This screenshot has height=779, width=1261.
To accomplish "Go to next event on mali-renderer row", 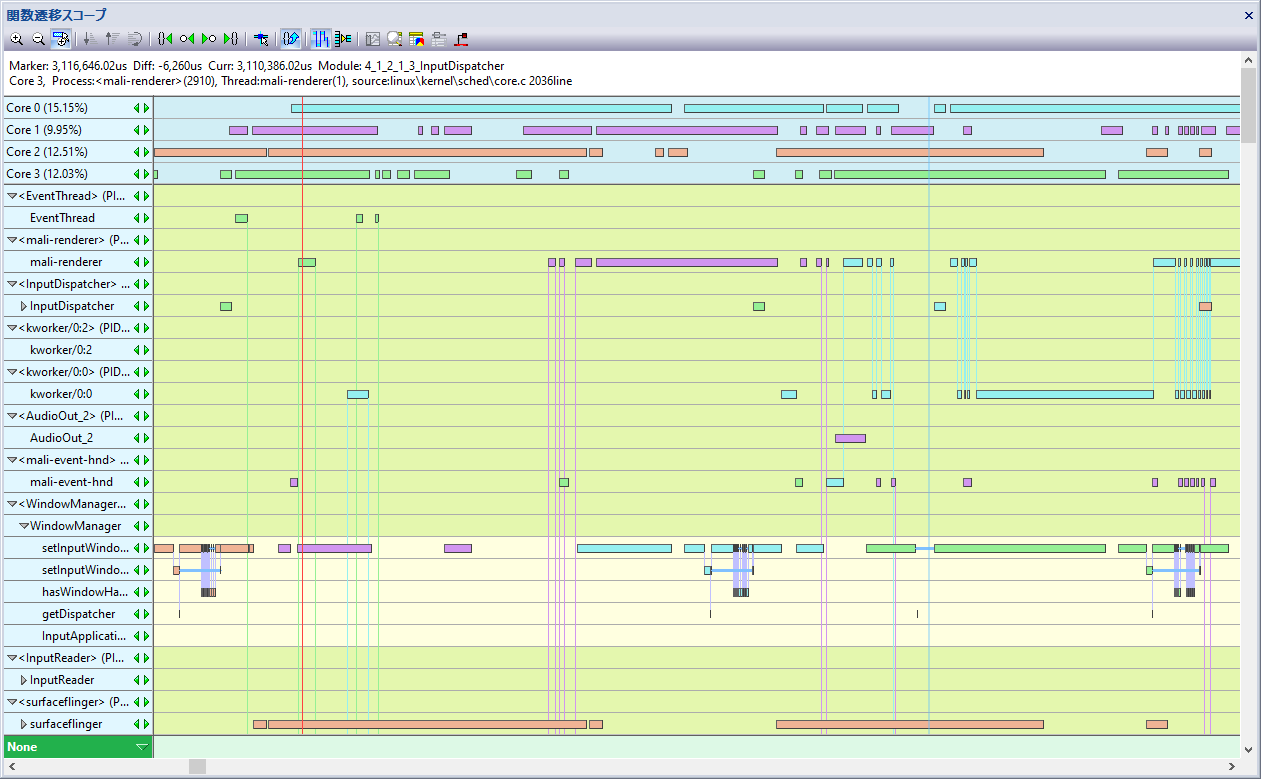I will coord(146,262).
